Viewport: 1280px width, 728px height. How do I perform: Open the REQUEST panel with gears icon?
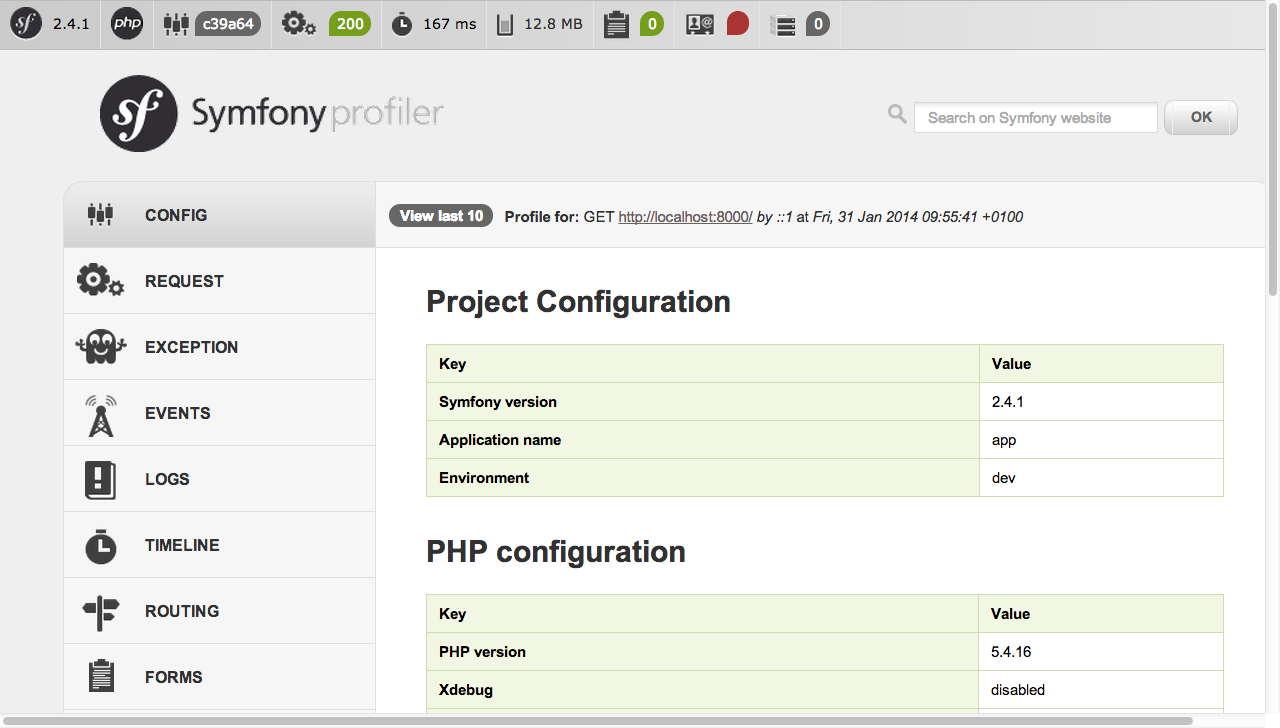[x=220, y=281]
